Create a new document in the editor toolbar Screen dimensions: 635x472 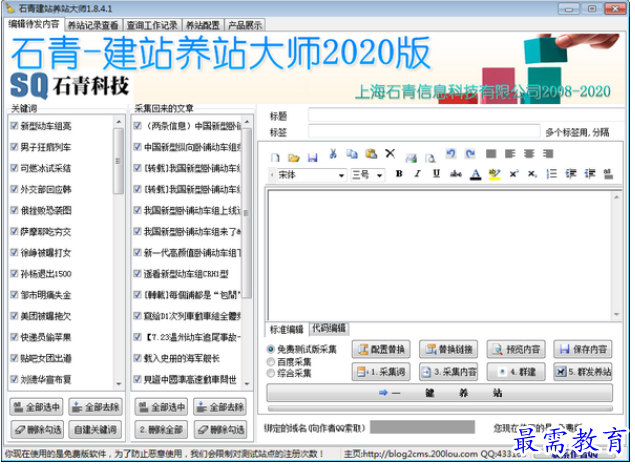click(x=275, y=157)
